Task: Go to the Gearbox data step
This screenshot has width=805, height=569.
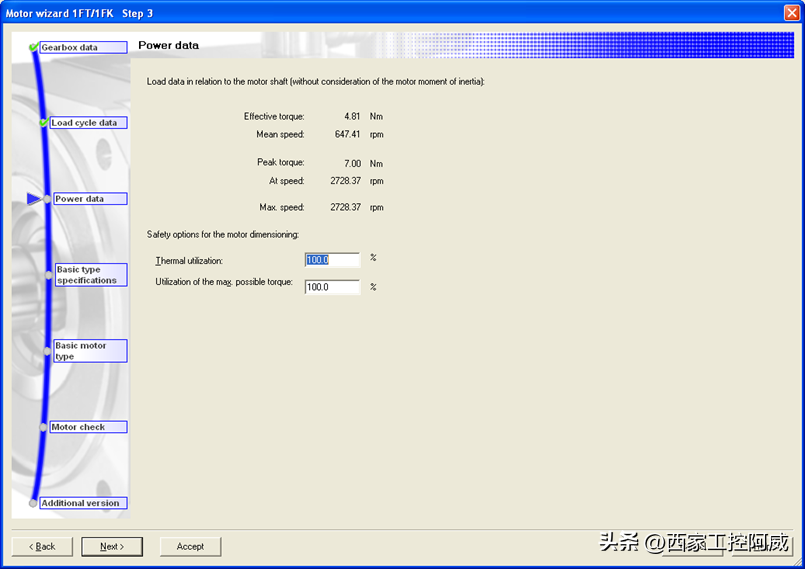Action: click(x=83, y=47)
